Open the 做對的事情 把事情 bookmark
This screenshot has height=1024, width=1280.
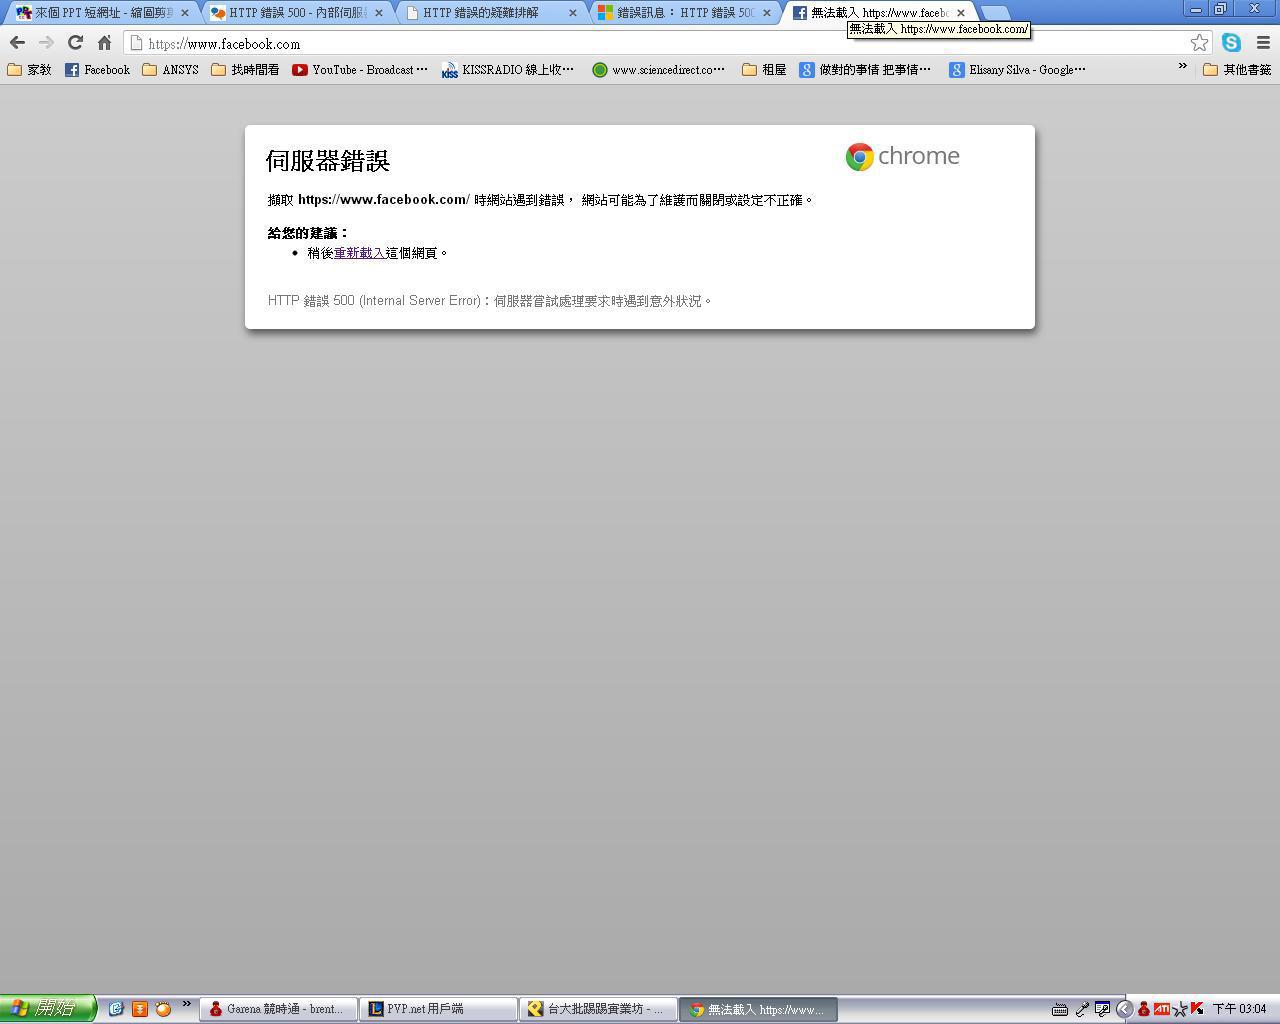865,70
